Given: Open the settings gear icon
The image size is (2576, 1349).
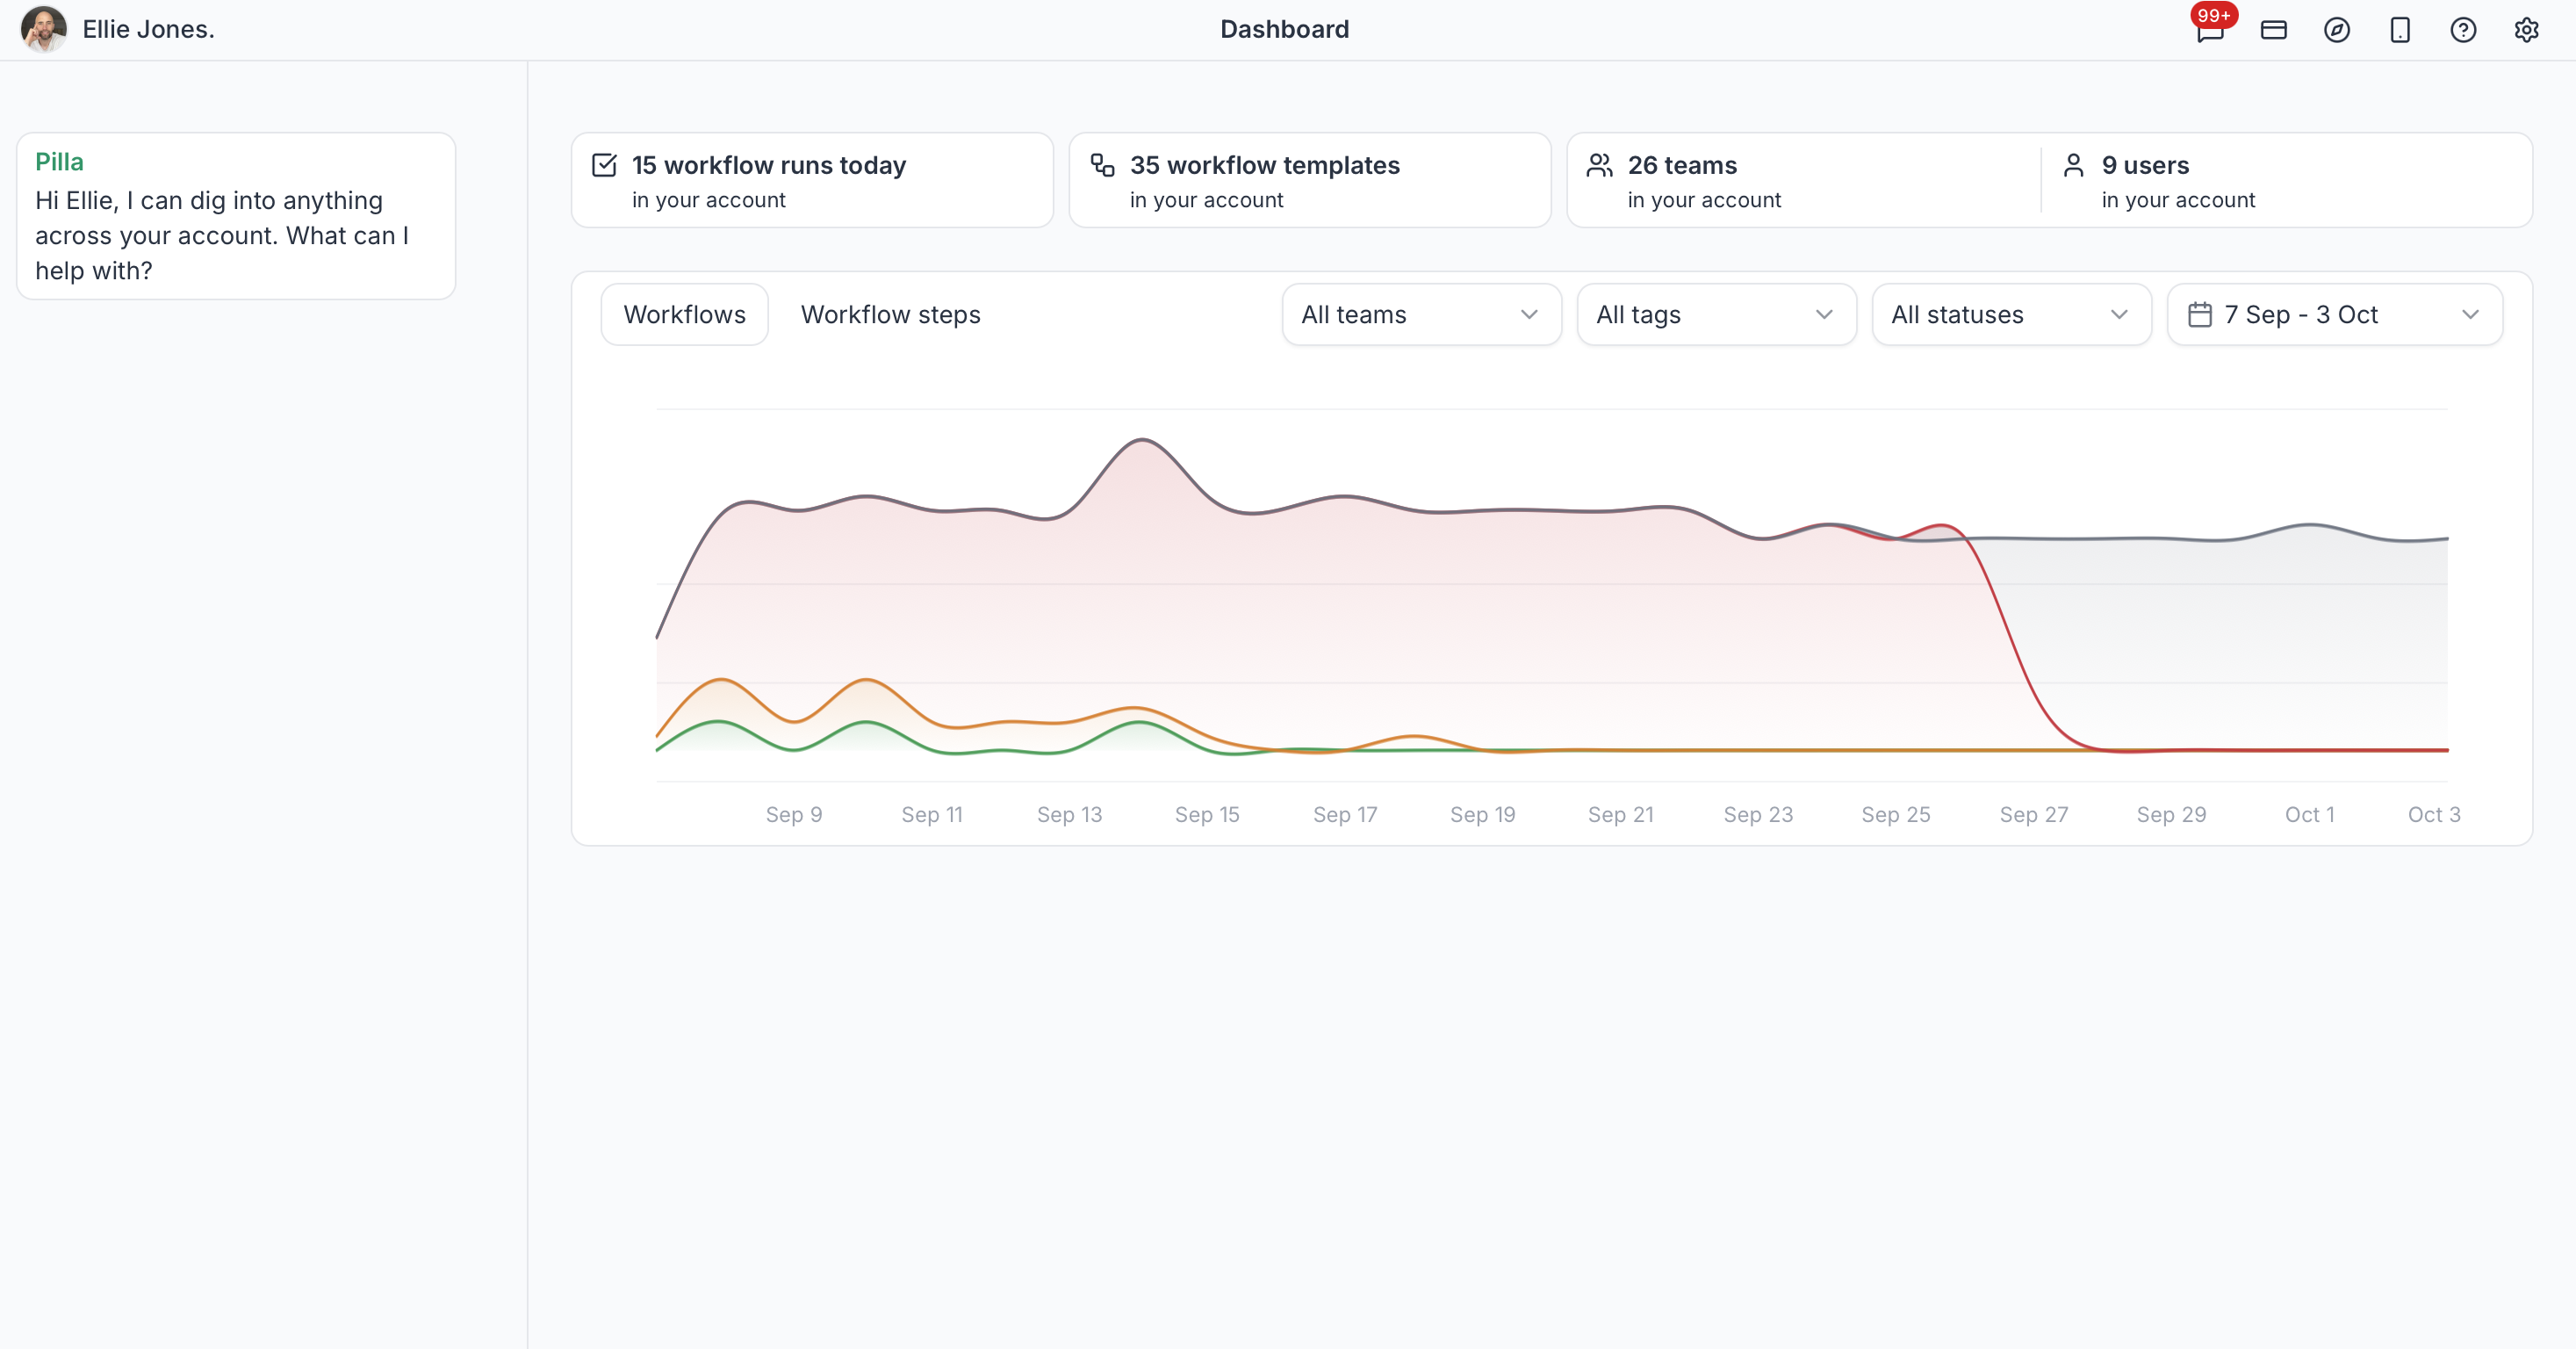Looking at the screenshot, I should 2526,30.
